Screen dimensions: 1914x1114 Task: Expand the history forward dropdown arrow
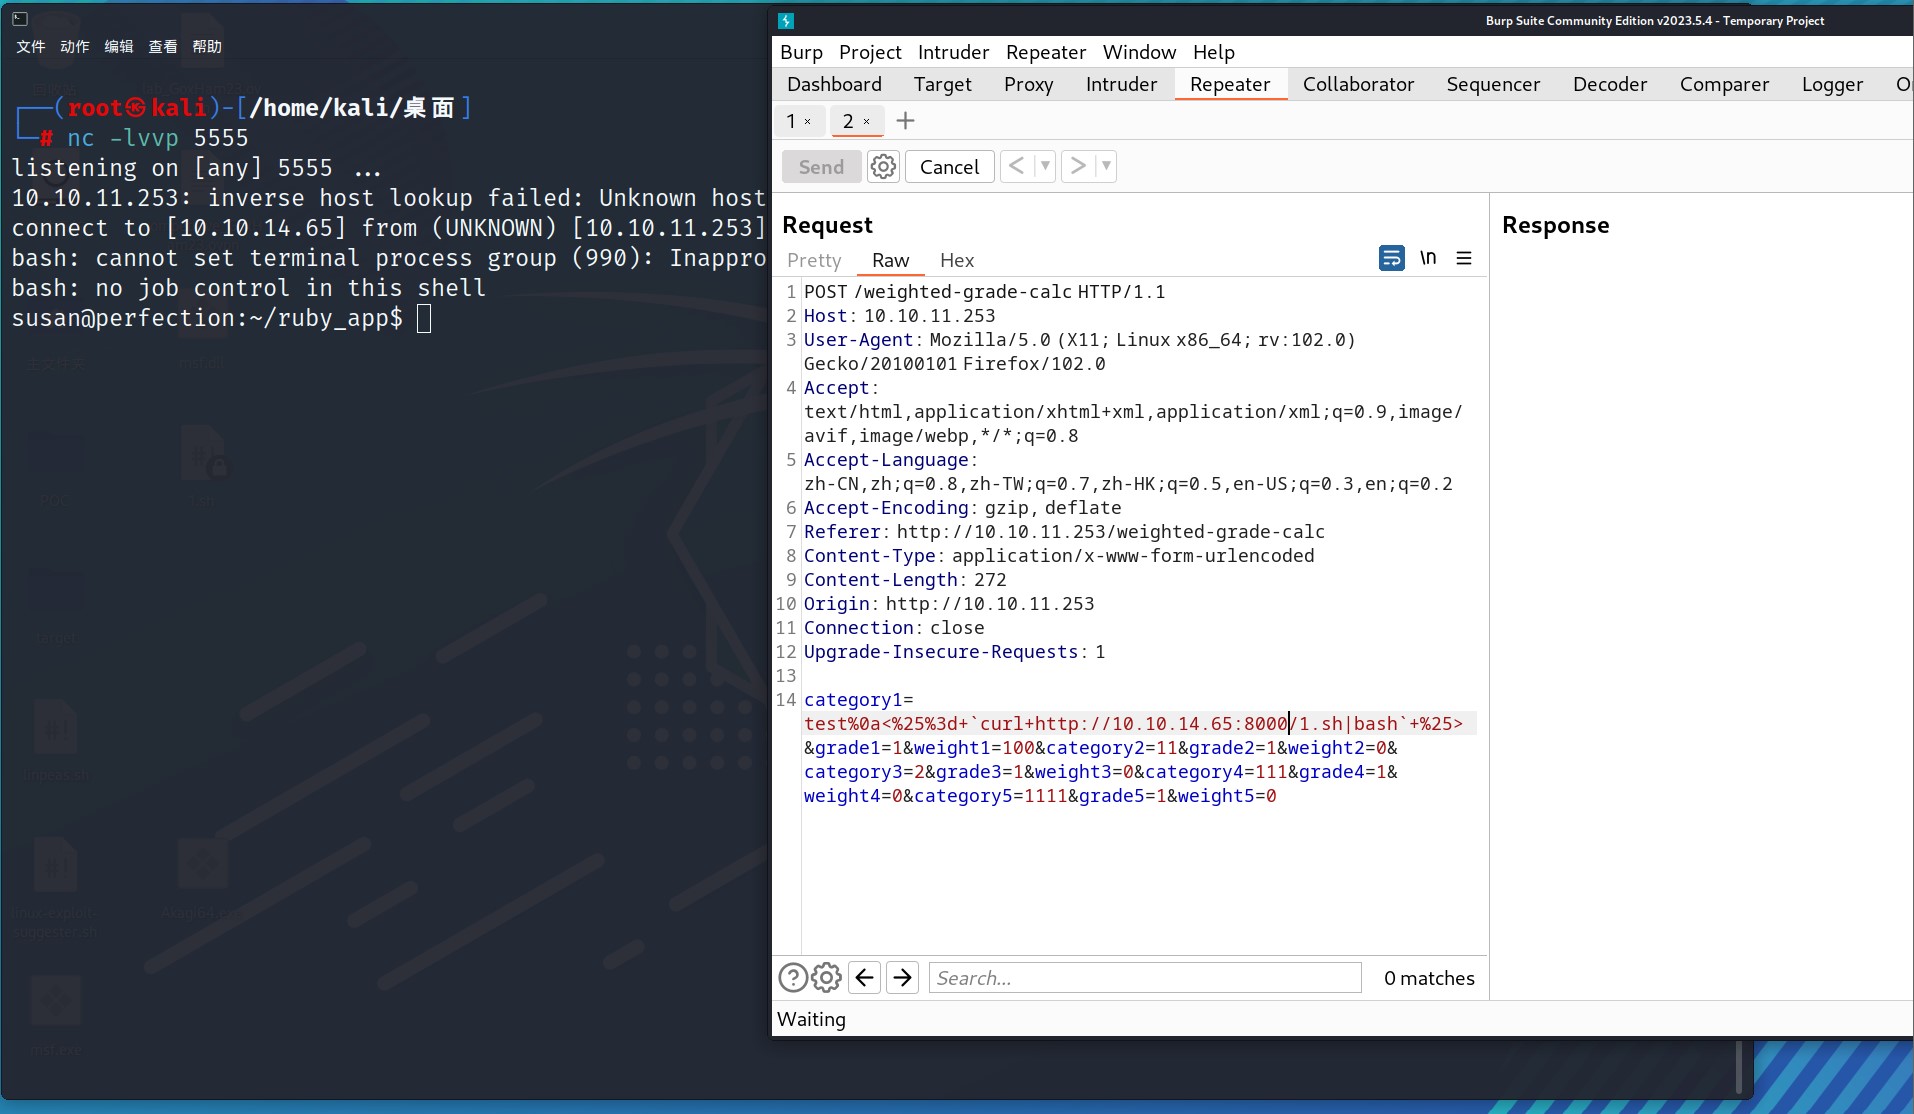click(x=1106, y=166)
